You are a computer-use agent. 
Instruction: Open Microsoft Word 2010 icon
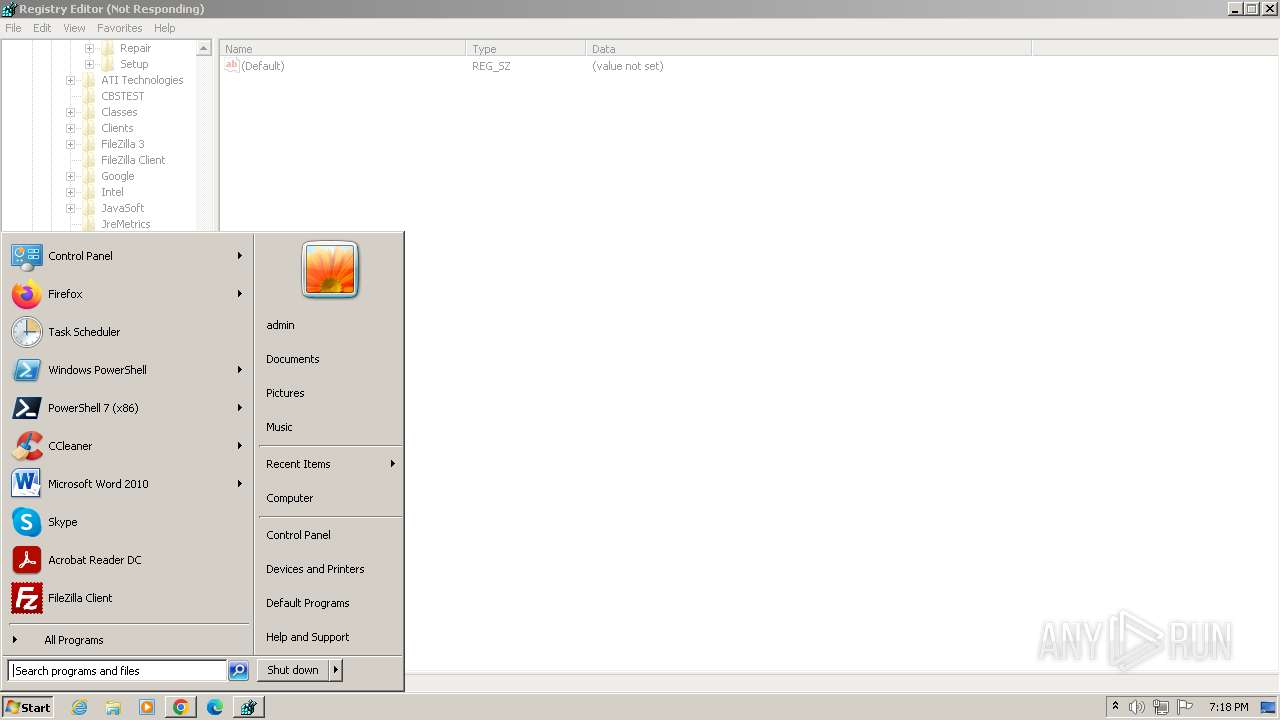[26, 484]
